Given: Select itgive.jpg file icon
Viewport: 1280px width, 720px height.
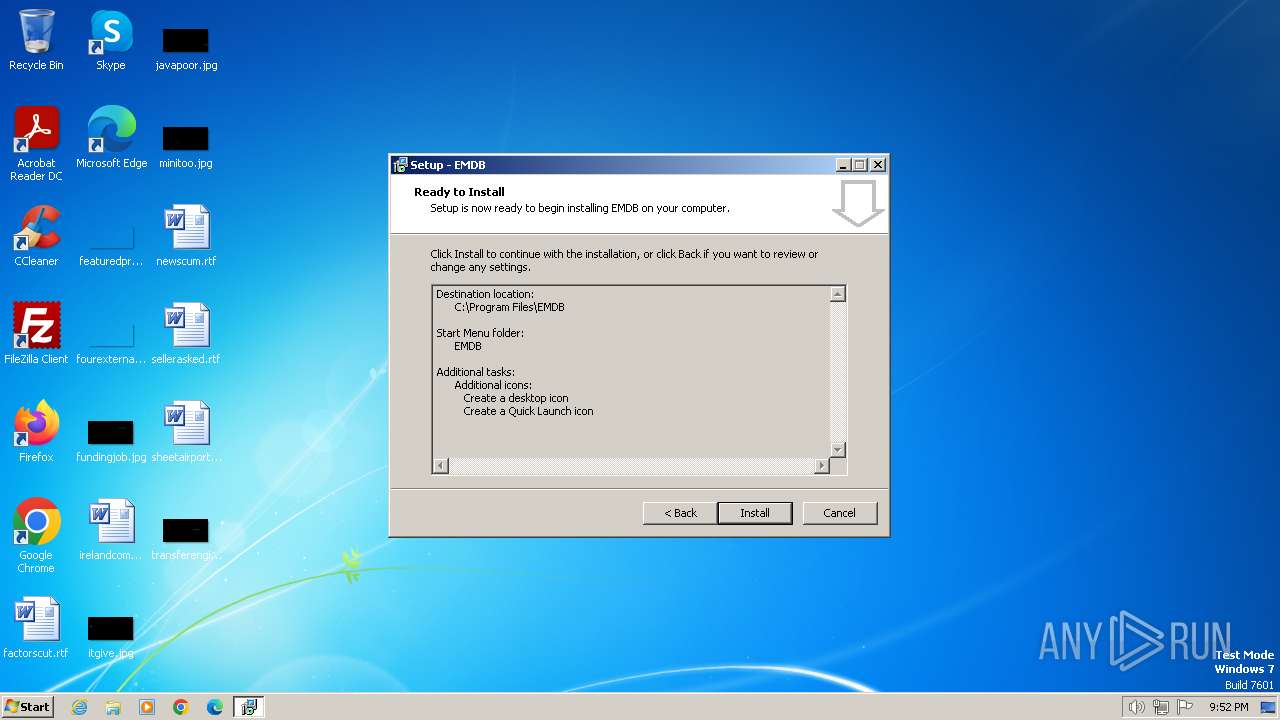Looking at the screenshot, I should point(111,636).
